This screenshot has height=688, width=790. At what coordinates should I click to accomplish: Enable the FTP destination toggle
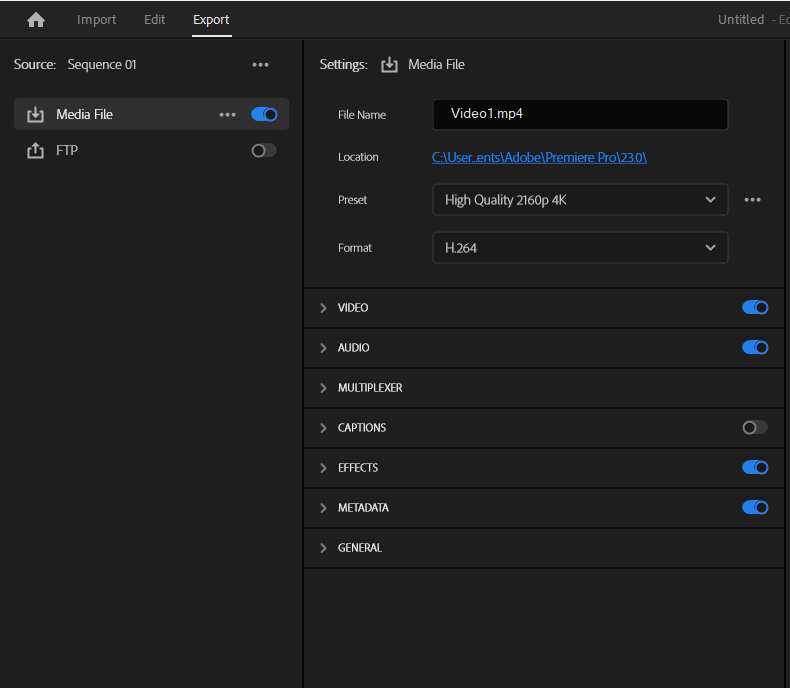pos(264,151)
